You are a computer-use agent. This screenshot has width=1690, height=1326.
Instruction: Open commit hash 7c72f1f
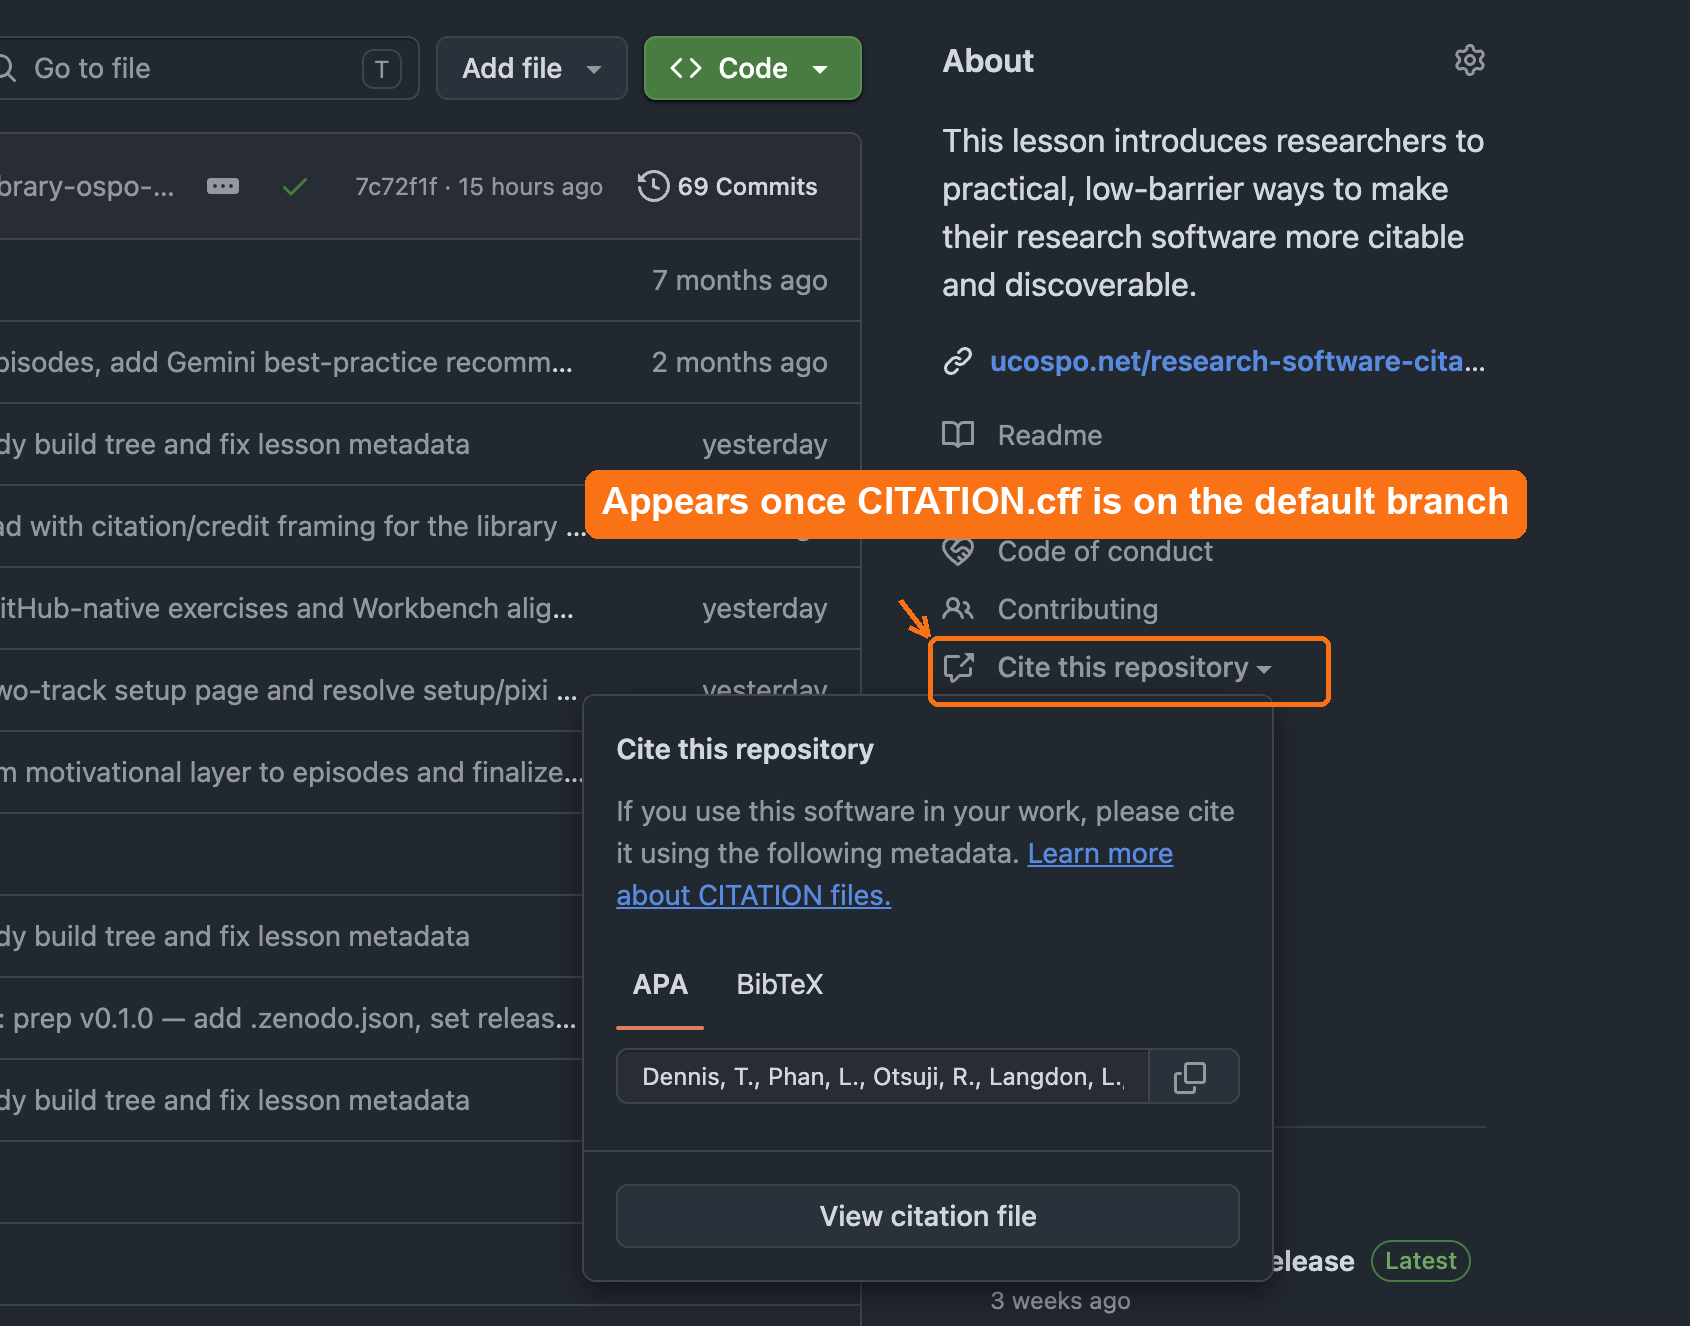click(396, 187)
